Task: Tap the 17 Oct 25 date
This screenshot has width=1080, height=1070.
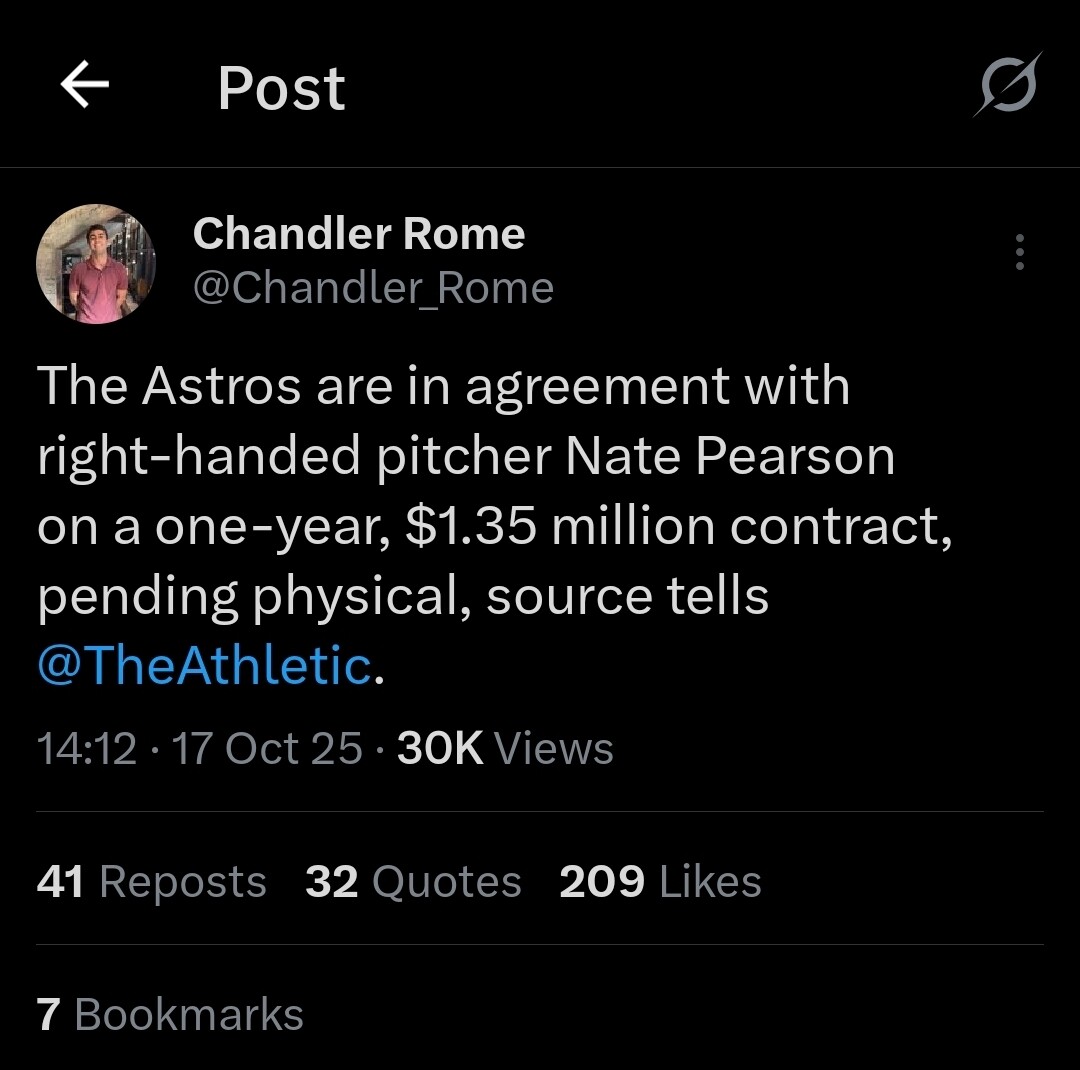Action: click(266, 749)
